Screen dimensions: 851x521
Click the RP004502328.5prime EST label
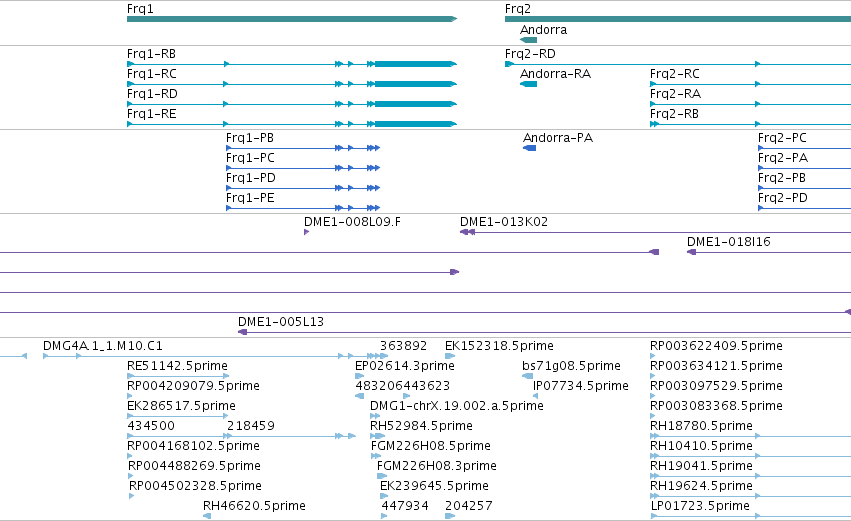[195, 486]
